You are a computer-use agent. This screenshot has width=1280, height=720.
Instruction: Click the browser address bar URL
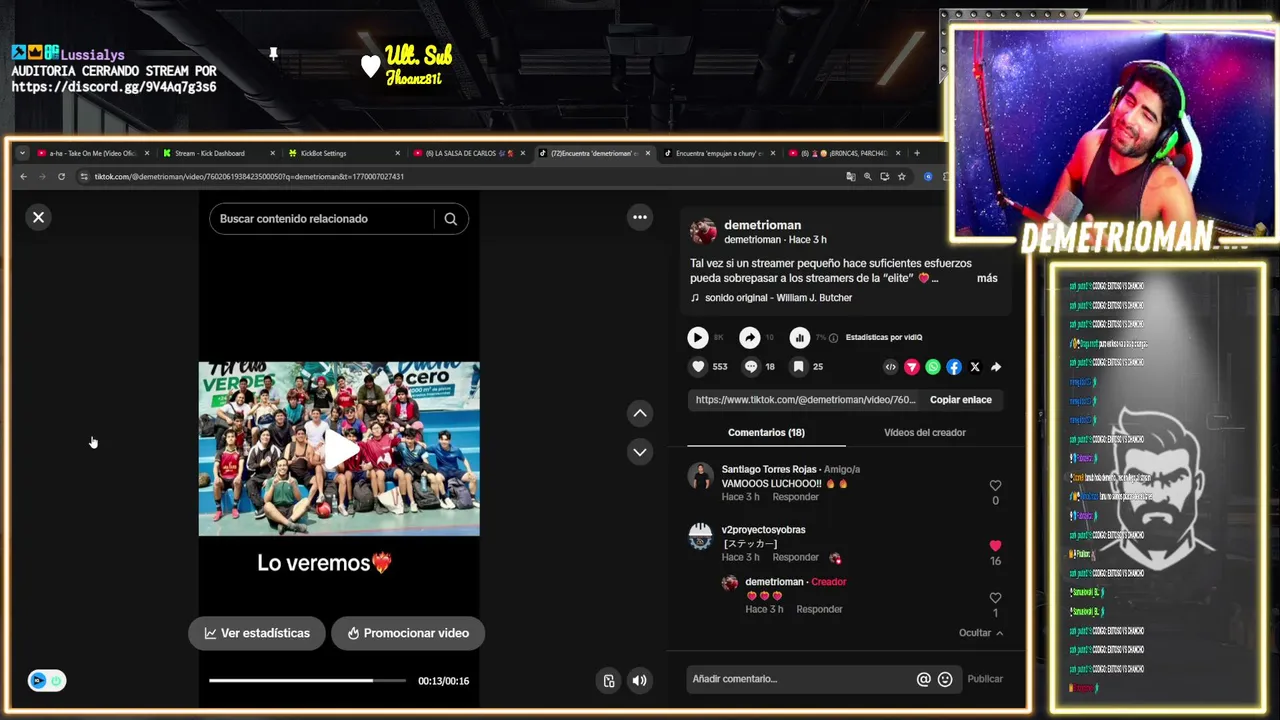pos(249,177)
